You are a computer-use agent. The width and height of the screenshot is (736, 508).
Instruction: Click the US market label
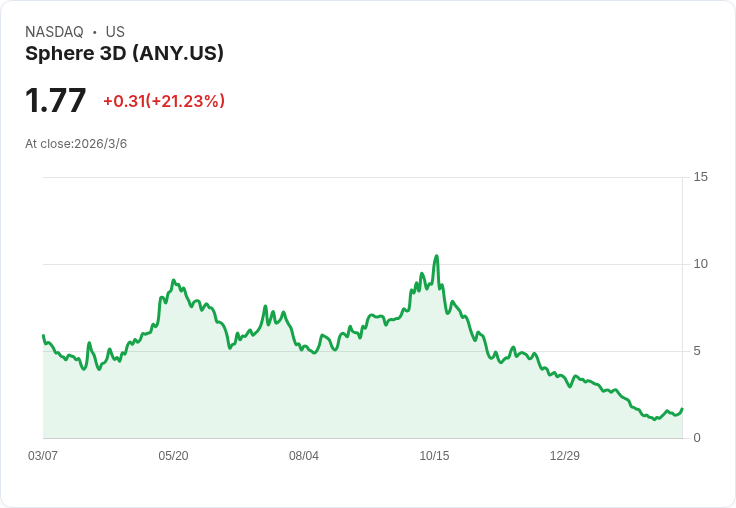click(115, 32)
